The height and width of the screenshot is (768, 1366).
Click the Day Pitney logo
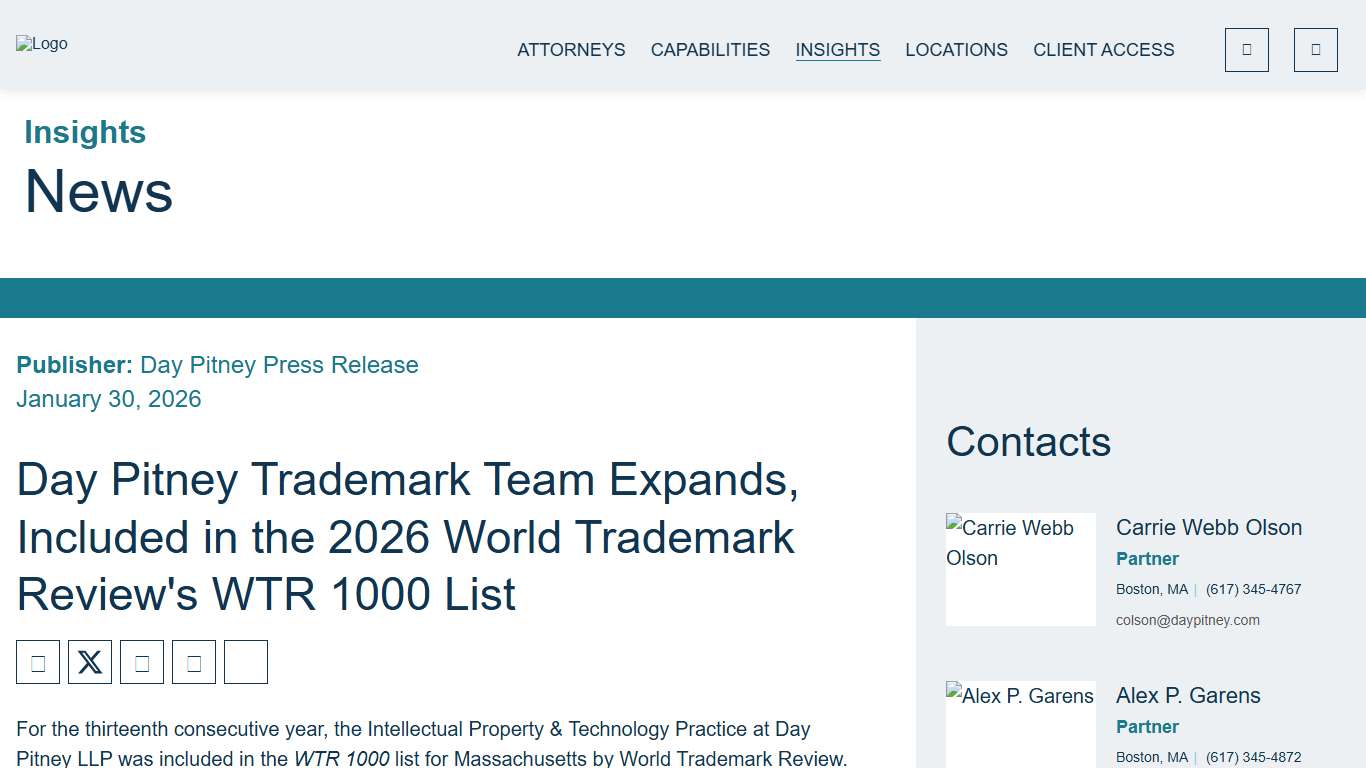click(x=42, y=43)
